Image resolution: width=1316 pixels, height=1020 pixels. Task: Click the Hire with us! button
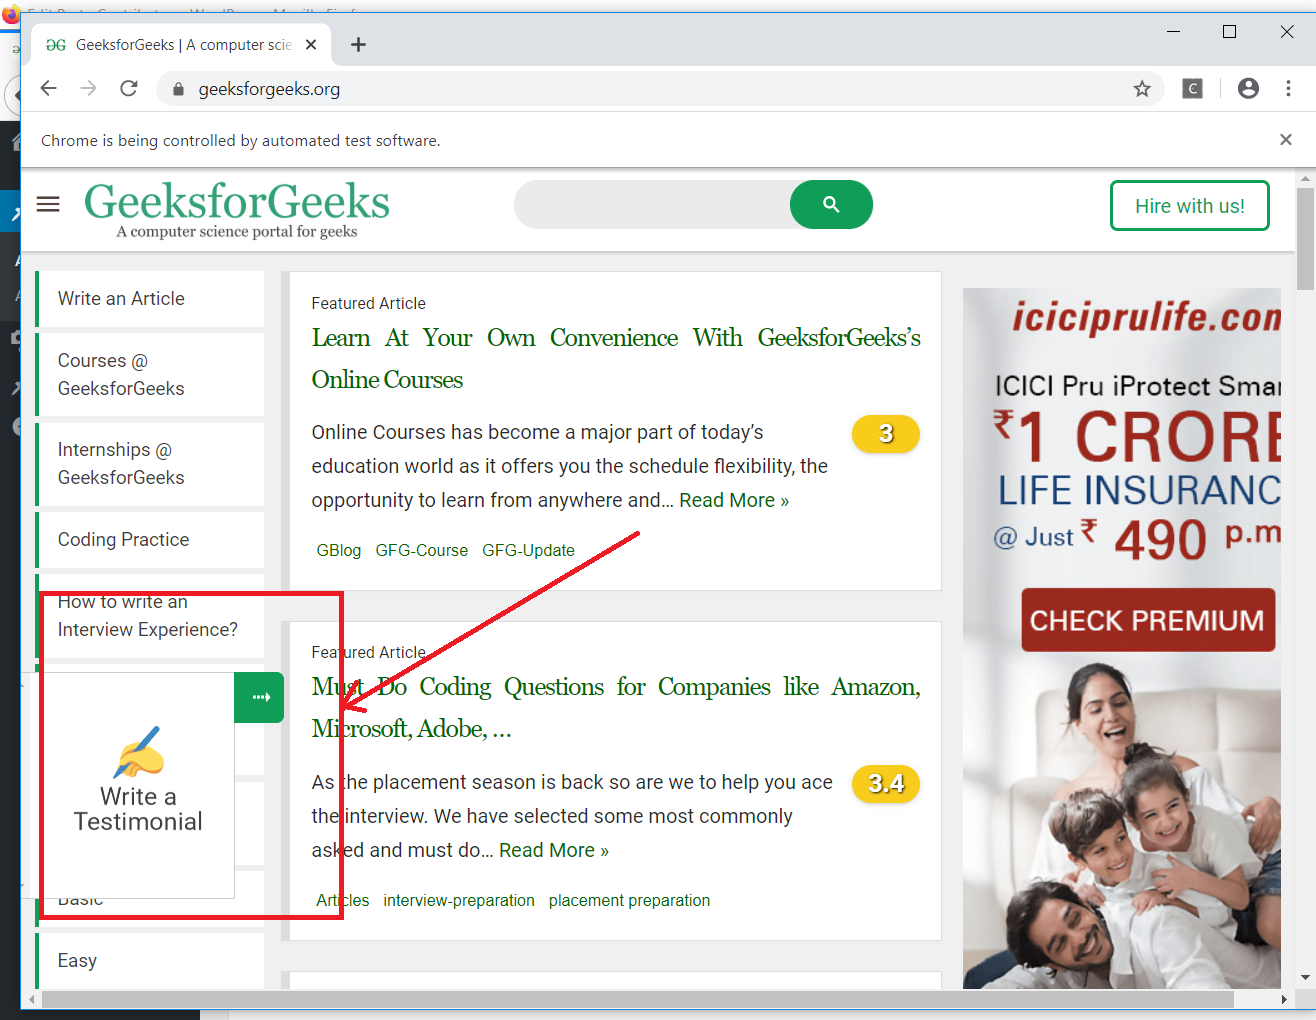(1190, 206)
